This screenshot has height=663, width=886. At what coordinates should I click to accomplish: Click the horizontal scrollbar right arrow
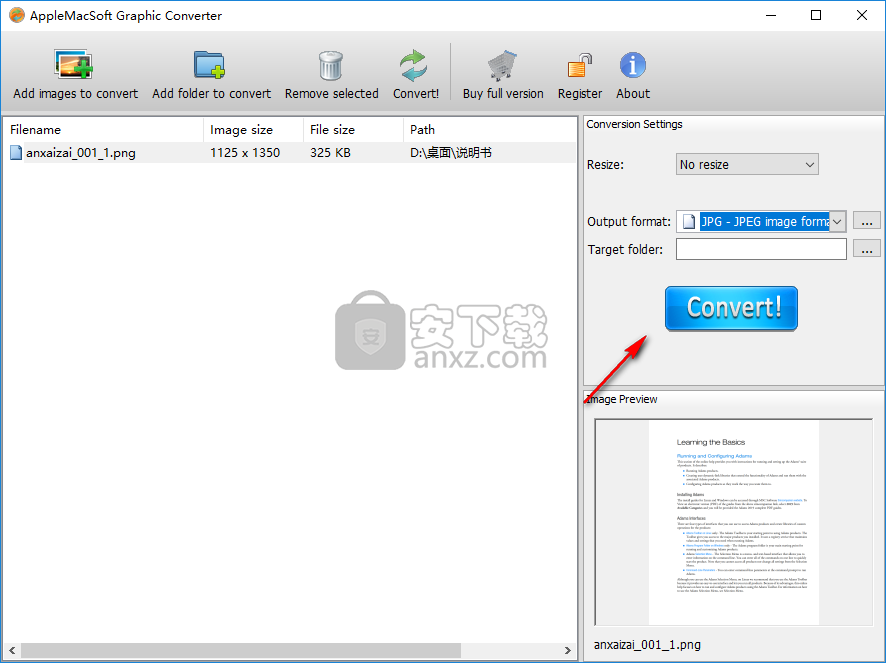568,651
